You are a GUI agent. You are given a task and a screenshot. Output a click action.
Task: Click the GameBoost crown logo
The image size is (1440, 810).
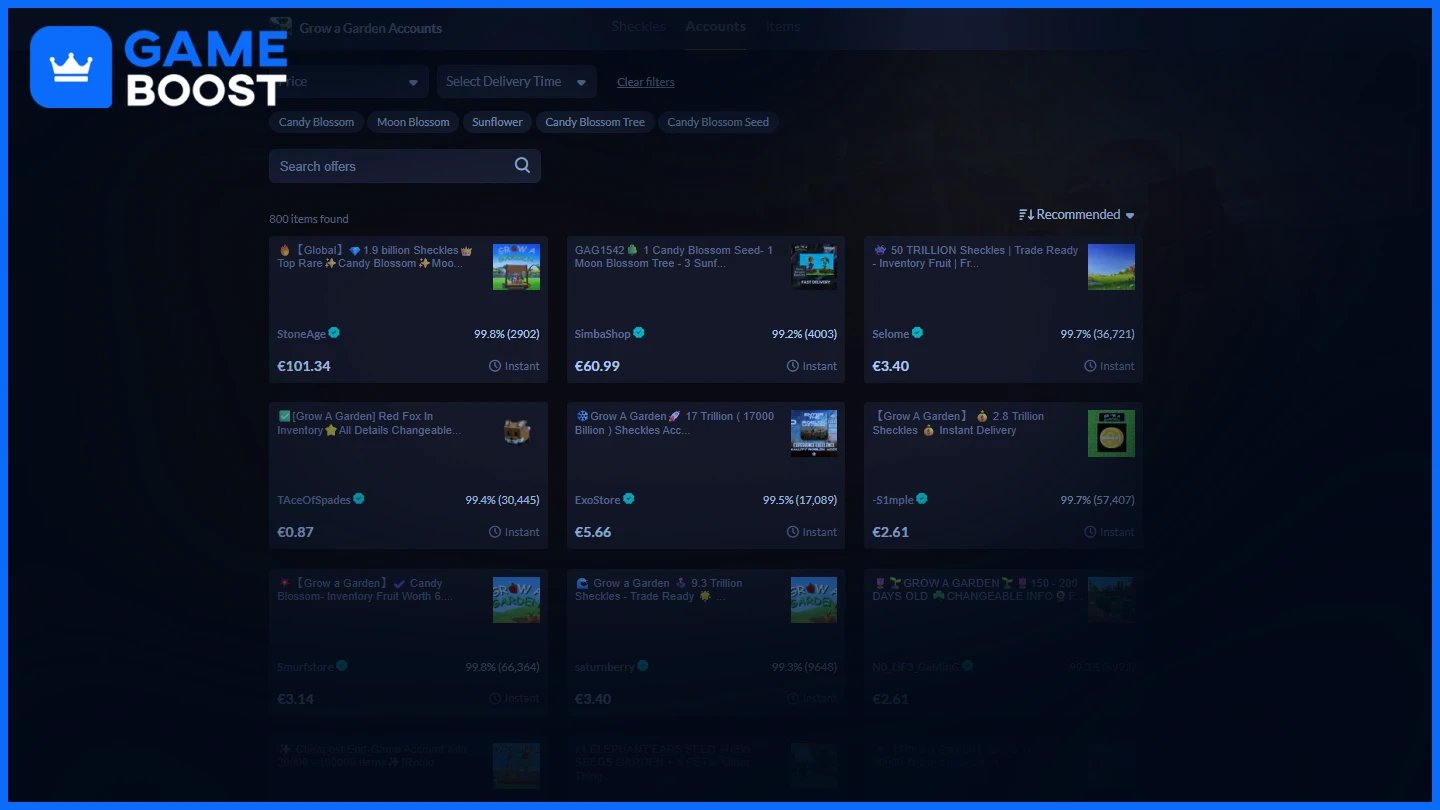71,67
